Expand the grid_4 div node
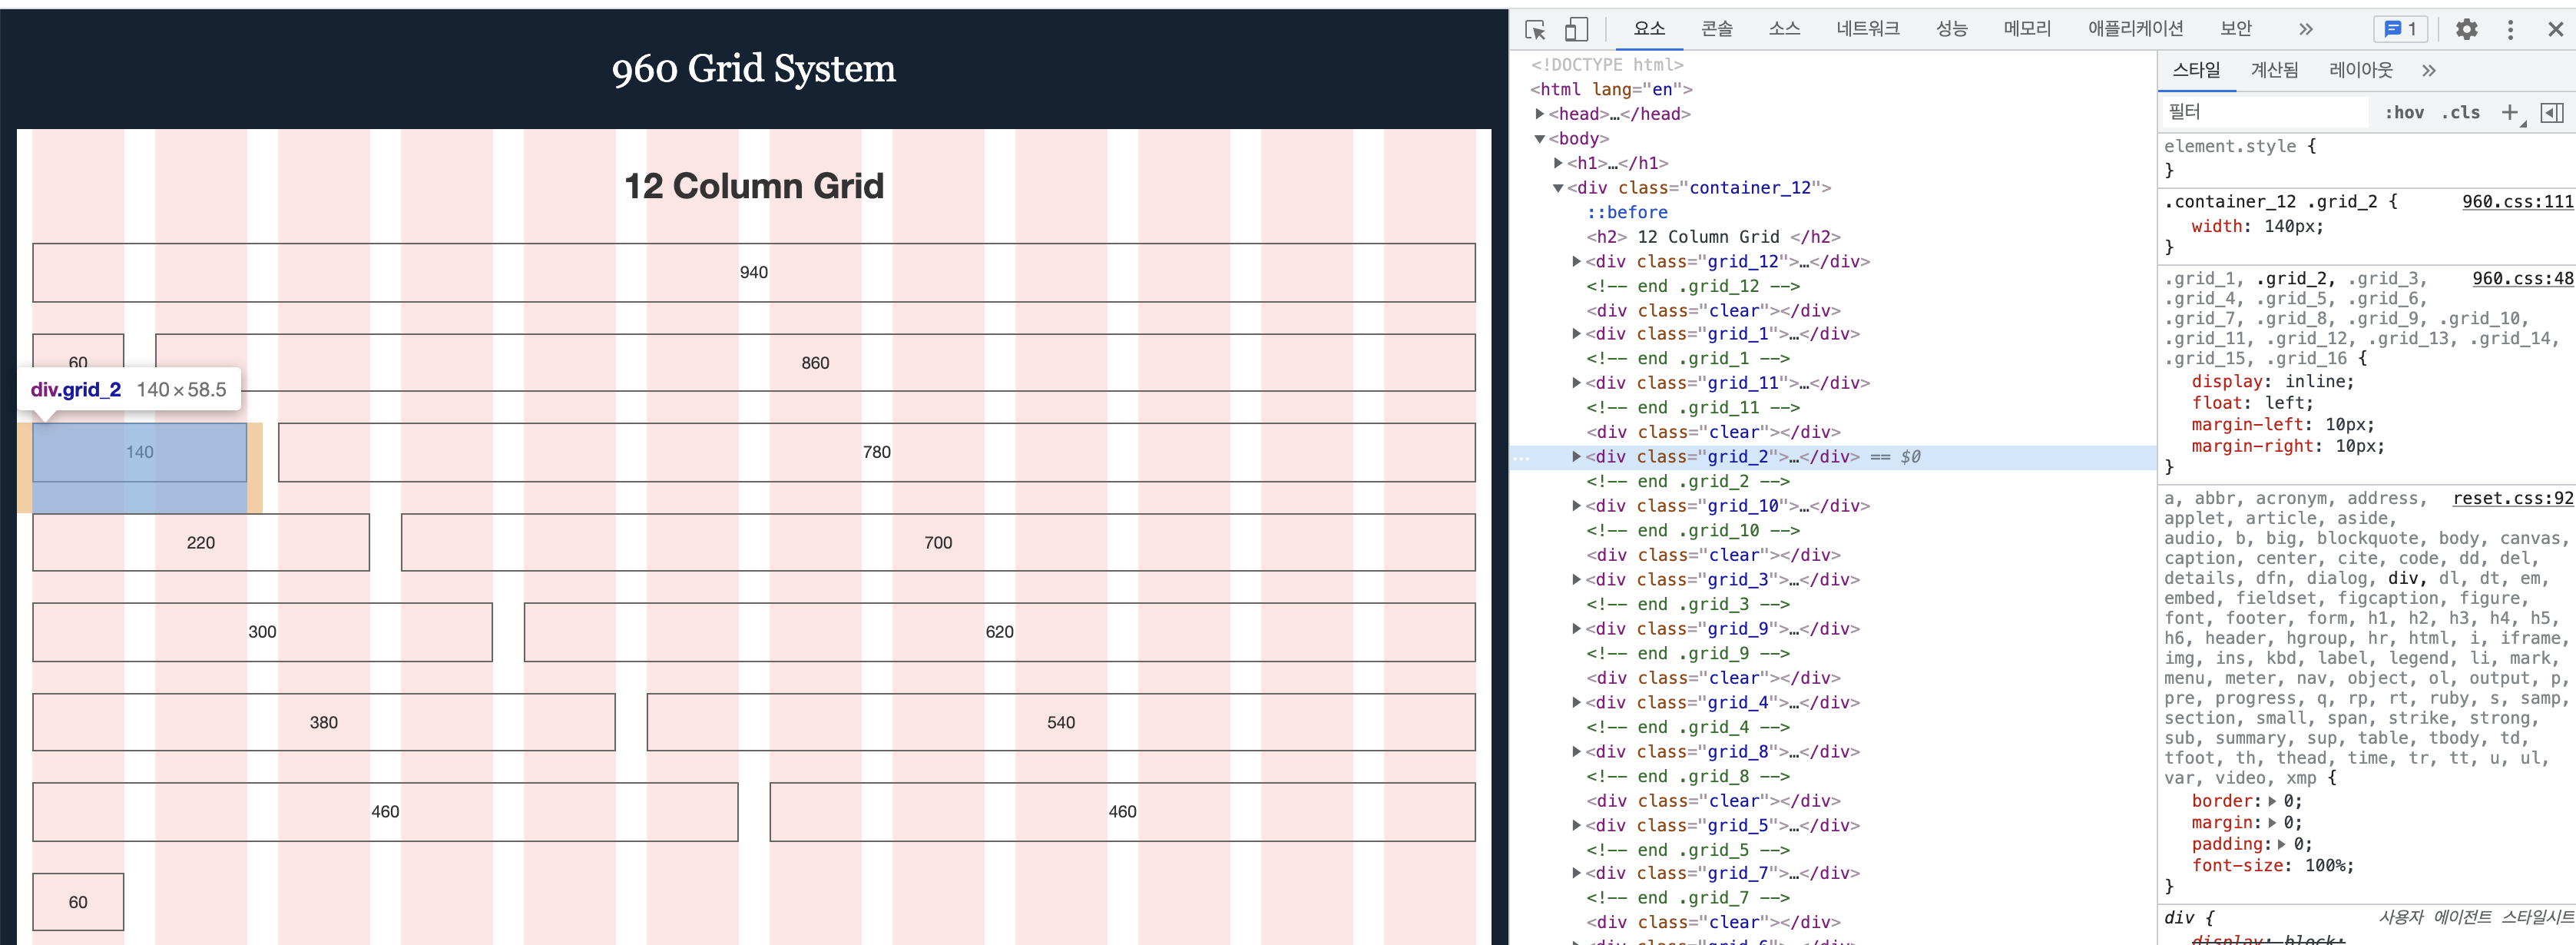This screenshot has width=2576, height=945. [1577, 703]
